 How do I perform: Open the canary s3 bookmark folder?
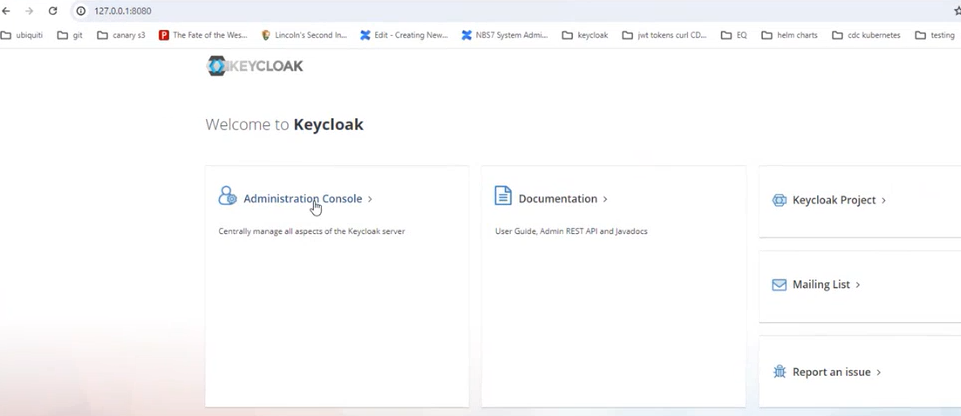121,36
